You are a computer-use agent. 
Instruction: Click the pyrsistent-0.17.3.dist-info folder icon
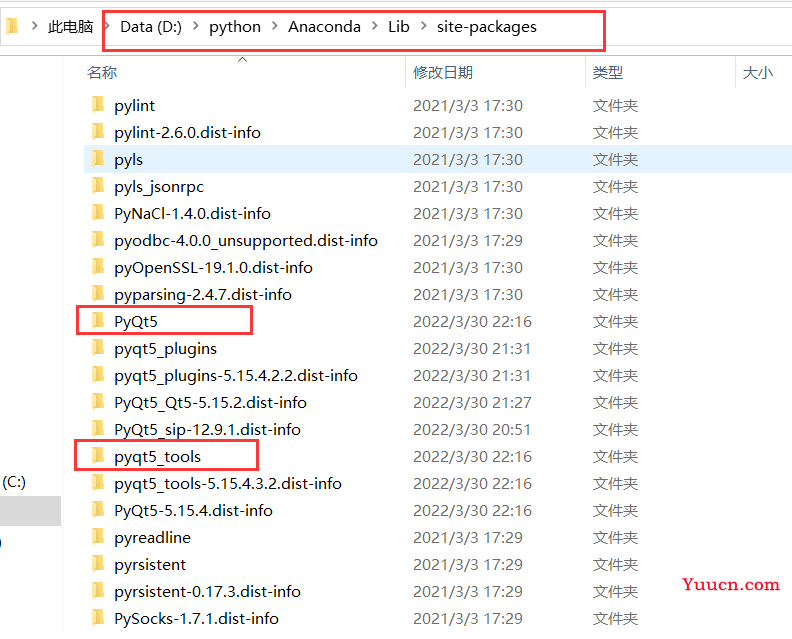pyautogui.click(x=98, y=591)
